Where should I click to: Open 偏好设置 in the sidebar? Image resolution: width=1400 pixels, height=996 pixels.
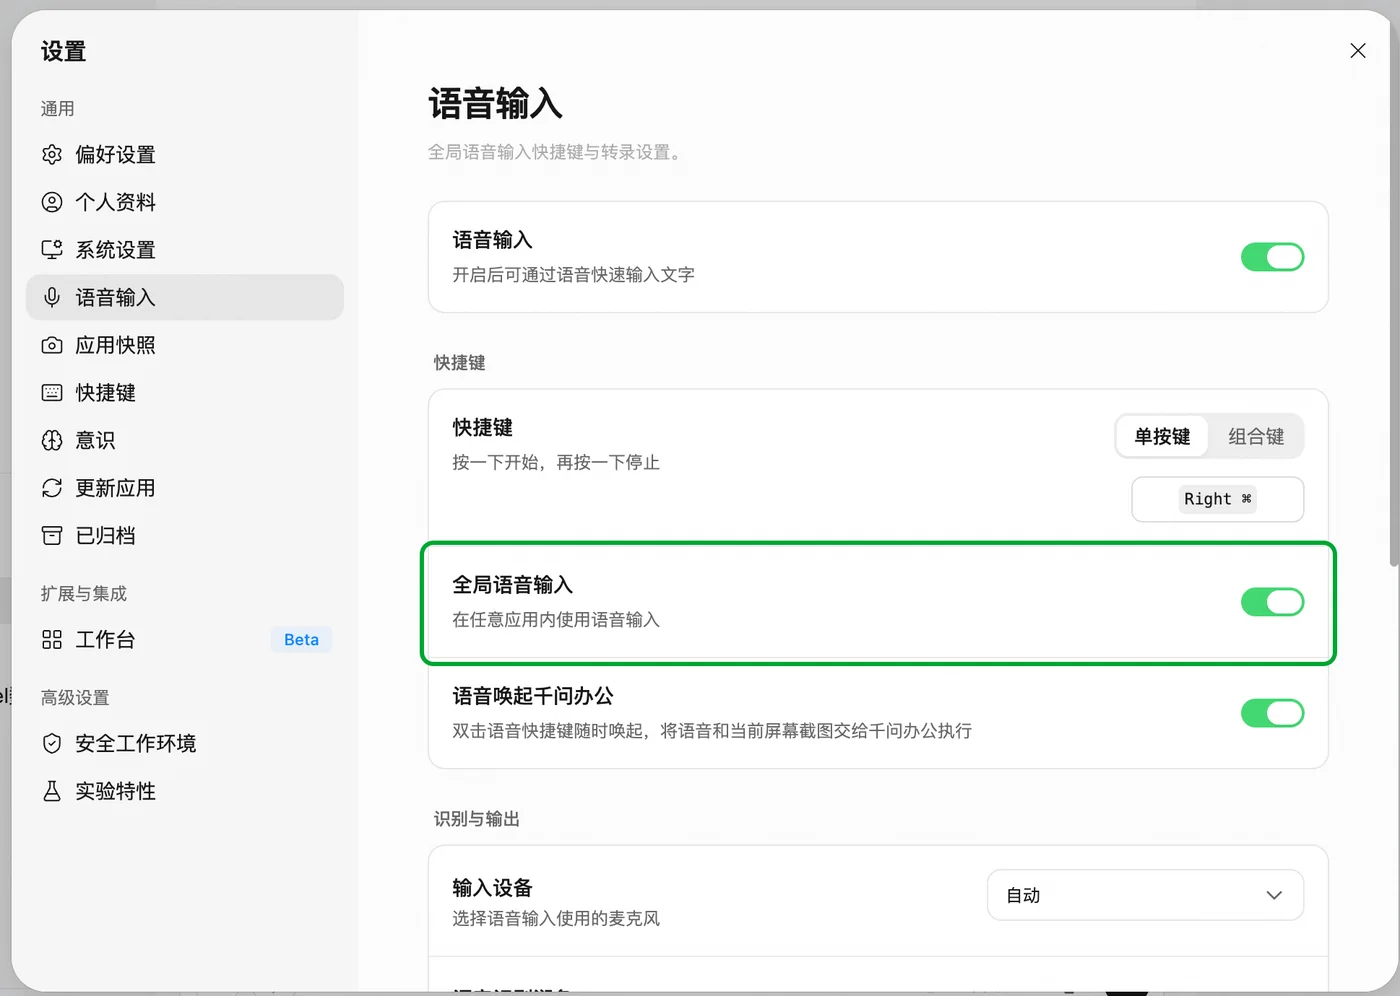click(x=185, y=155)
